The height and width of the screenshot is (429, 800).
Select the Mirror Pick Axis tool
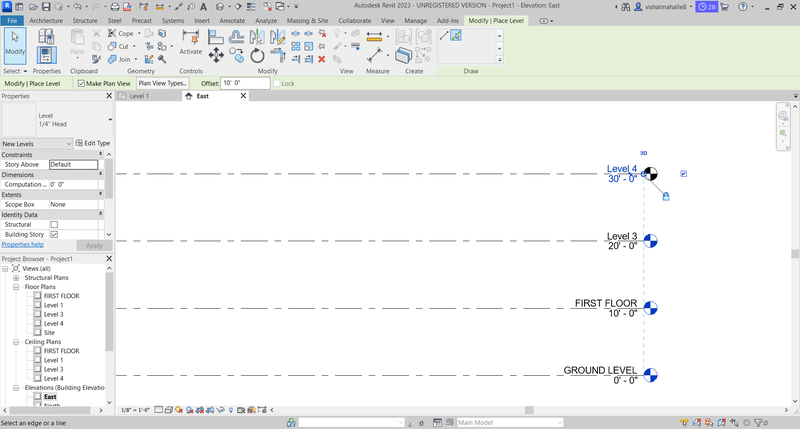tap(257, 37)
